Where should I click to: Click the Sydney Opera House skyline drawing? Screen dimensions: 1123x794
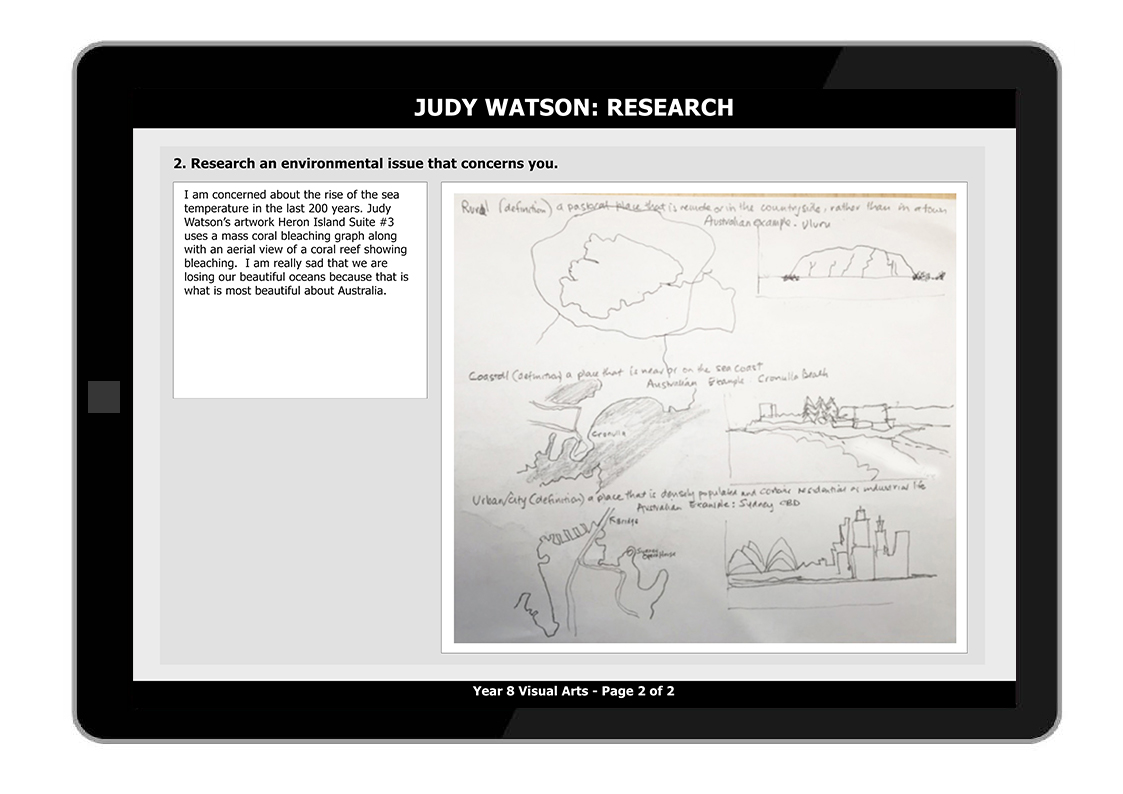pyautogui.click(x=762, y=560)
